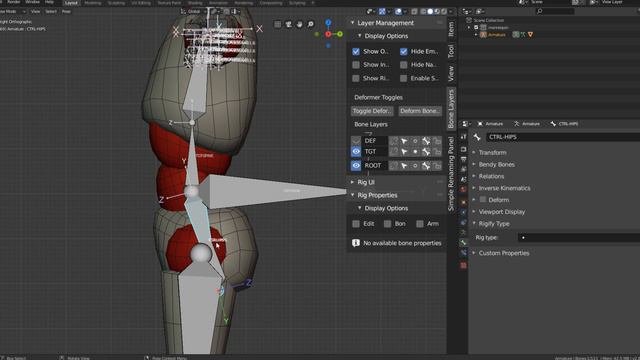Open Bone properties tab green bone icon
Image resolution: width=640 pixels, height=360 pixels.
[x=463, y=243]
